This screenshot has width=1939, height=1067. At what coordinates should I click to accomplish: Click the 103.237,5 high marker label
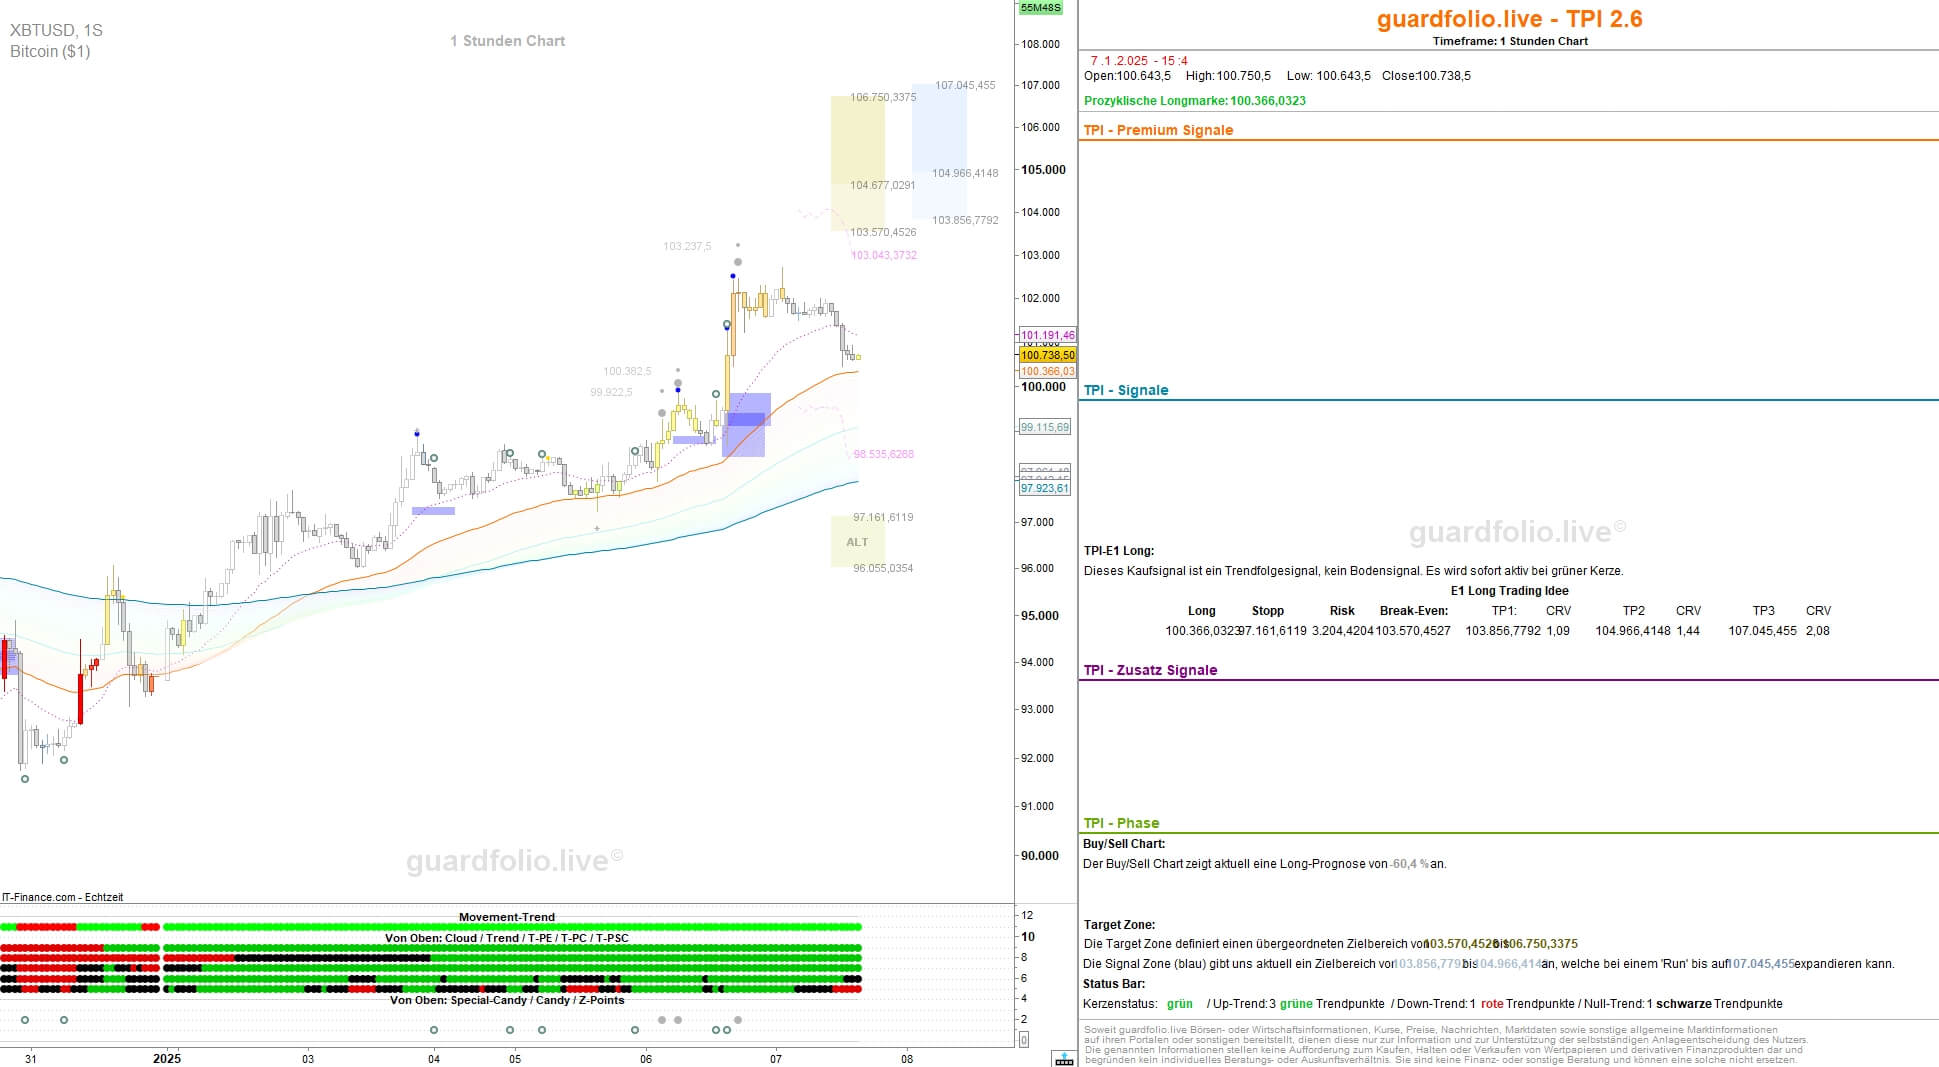pyautogui.click(x=687, y=246)
